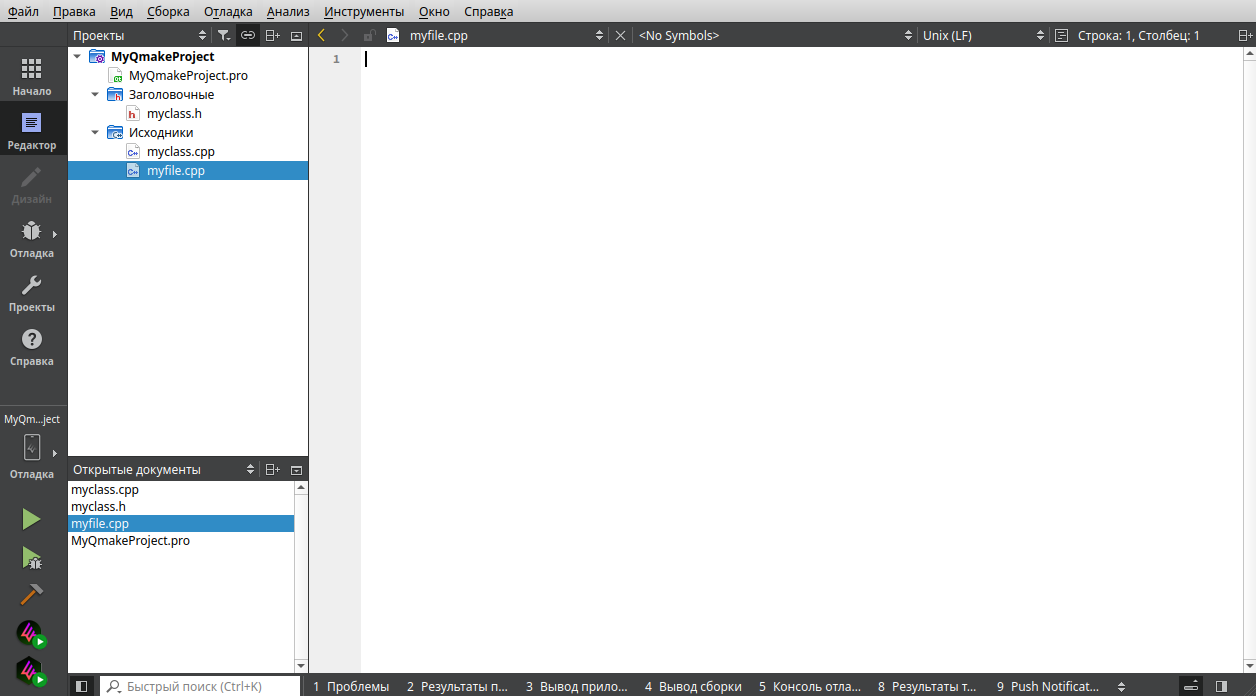Build project using the hammer icon
Screen dimensions: 1256x696
pyautogui.click(x=31, y=595)
